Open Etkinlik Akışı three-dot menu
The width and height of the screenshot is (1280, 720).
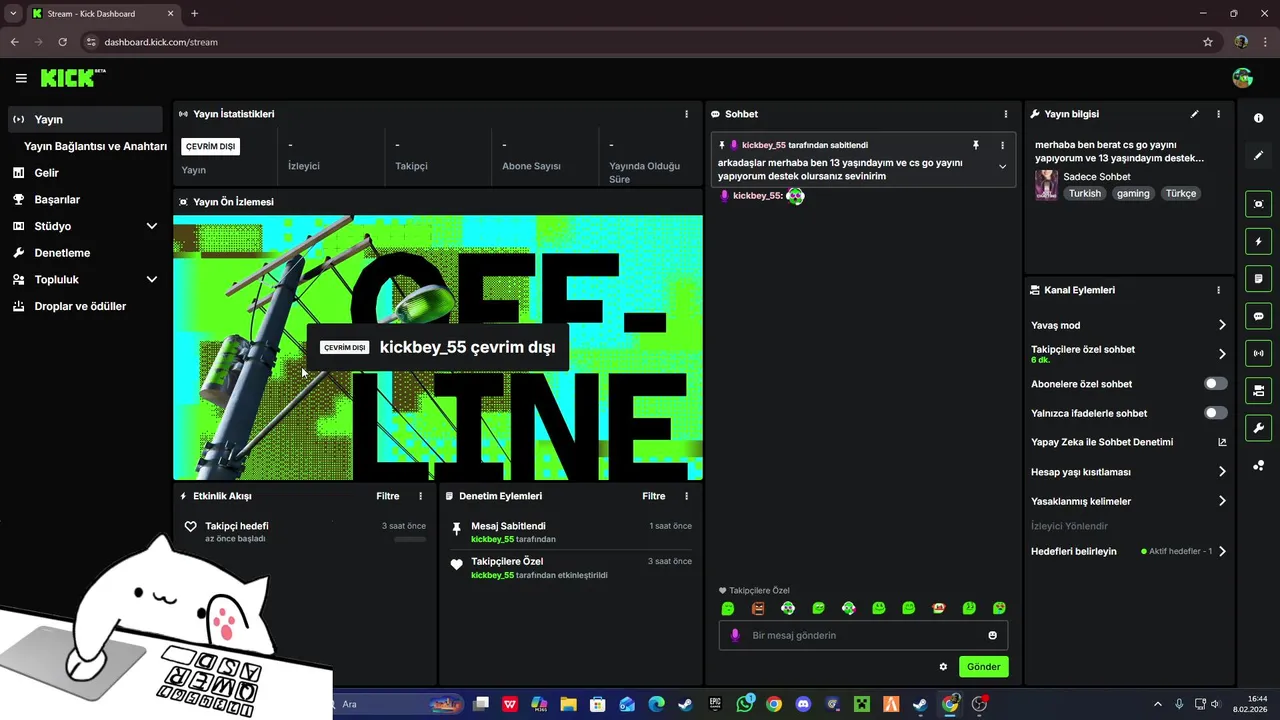point(420,496)
